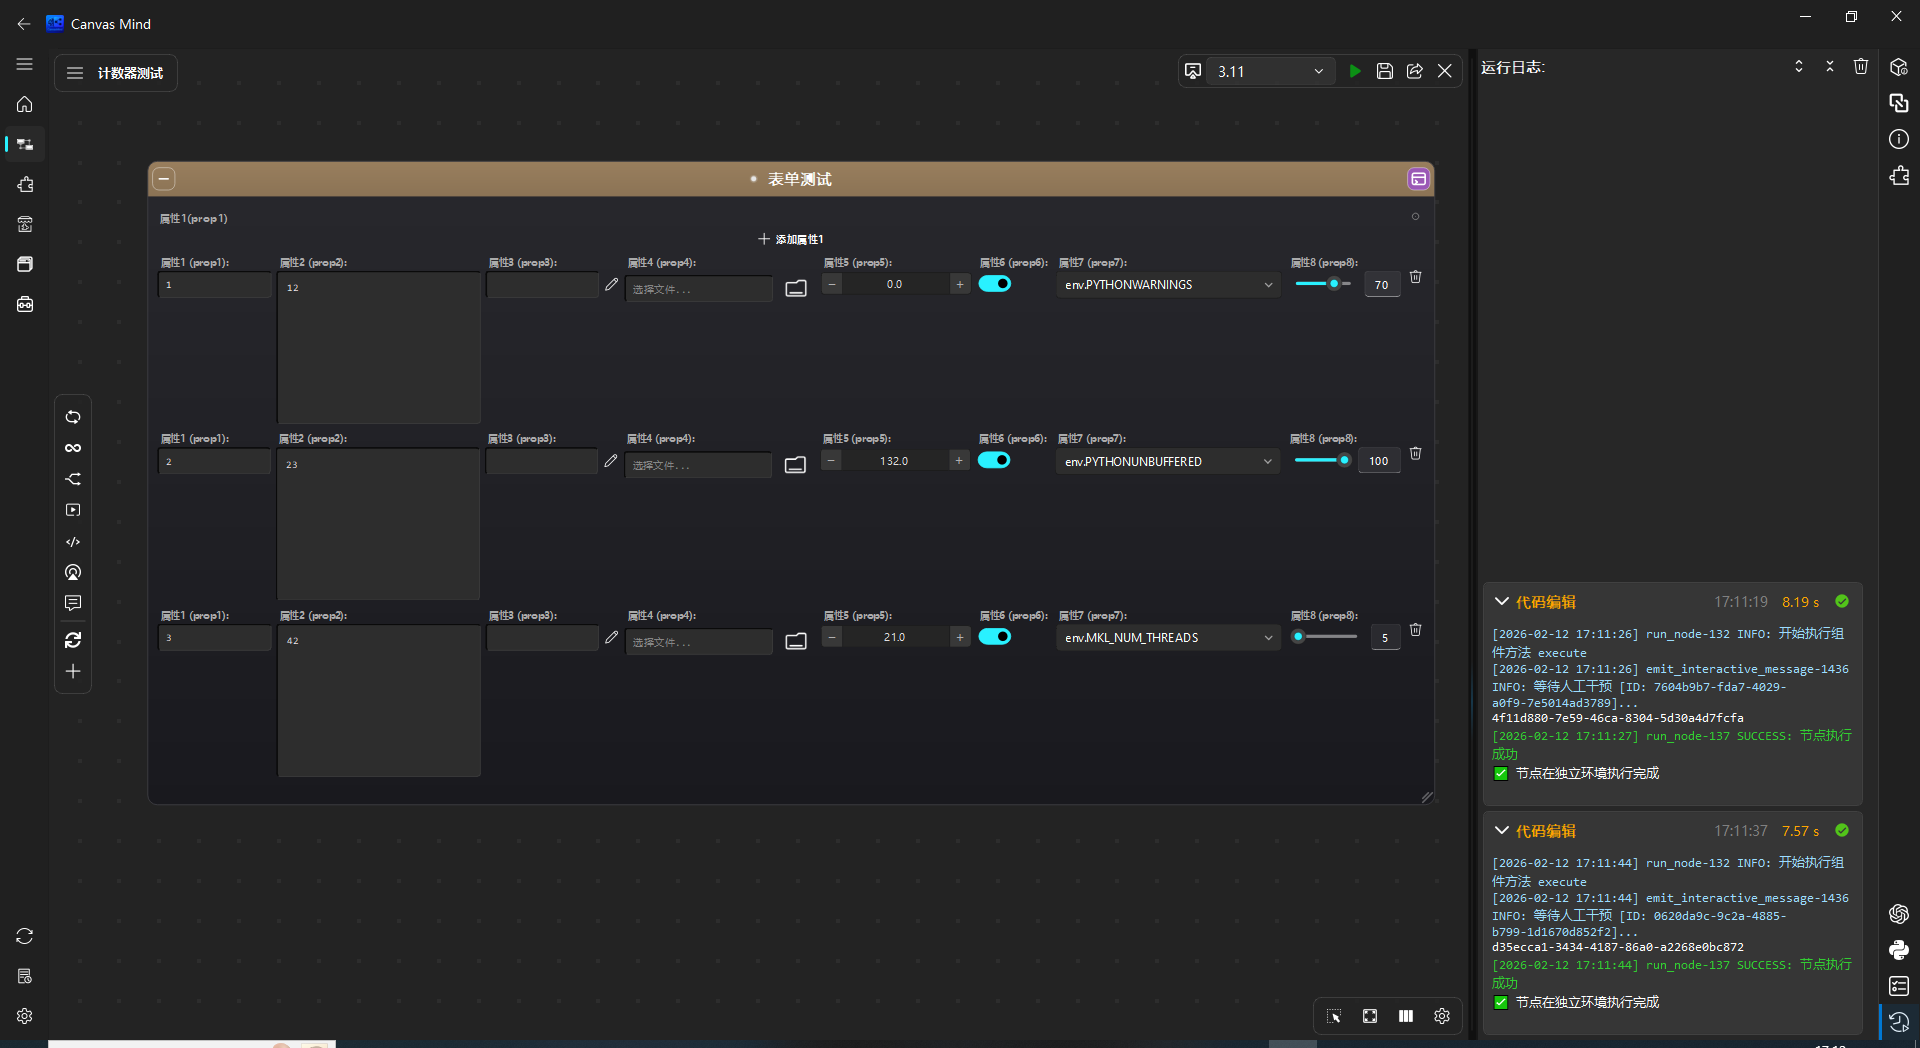Close the canvas with toolbar X icon
This screenshot has height=1048, width=1920.
[1444, 71]
